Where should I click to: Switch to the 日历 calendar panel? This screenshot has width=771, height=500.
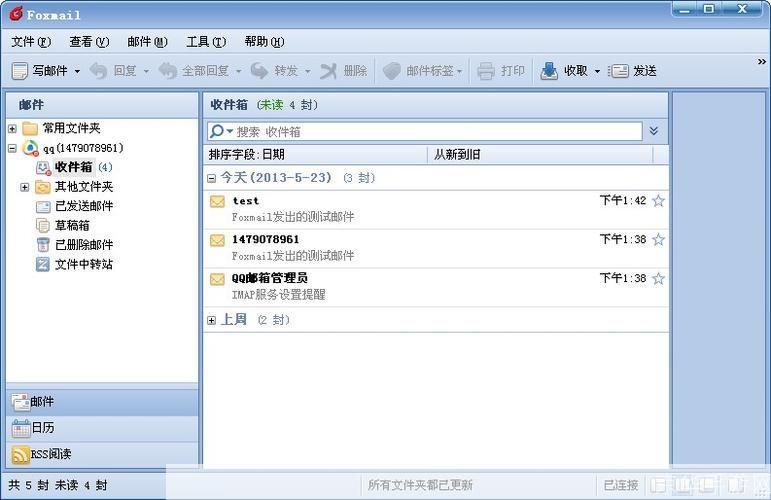102,429
